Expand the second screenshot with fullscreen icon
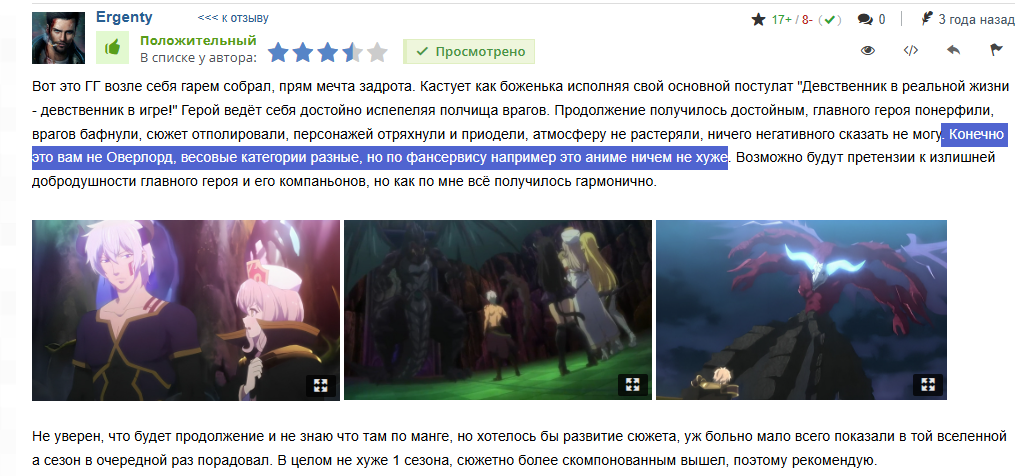The width and height of the screenshot is (1029, 476). click(x=633, y=385)
